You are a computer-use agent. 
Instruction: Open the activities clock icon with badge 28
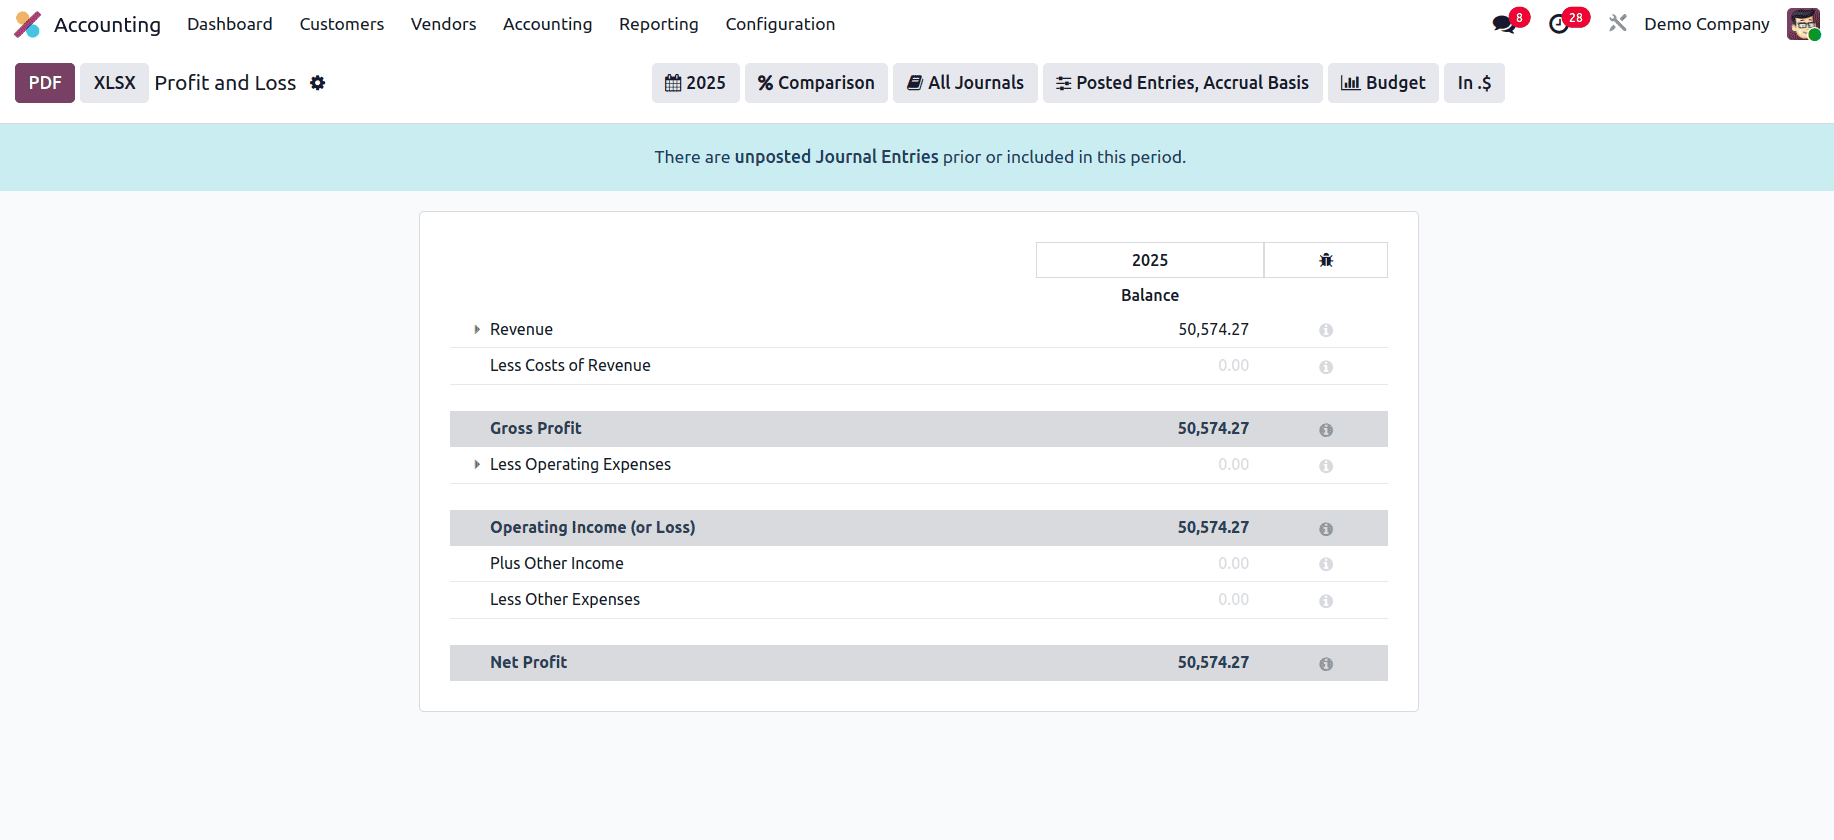point(1559,24)
